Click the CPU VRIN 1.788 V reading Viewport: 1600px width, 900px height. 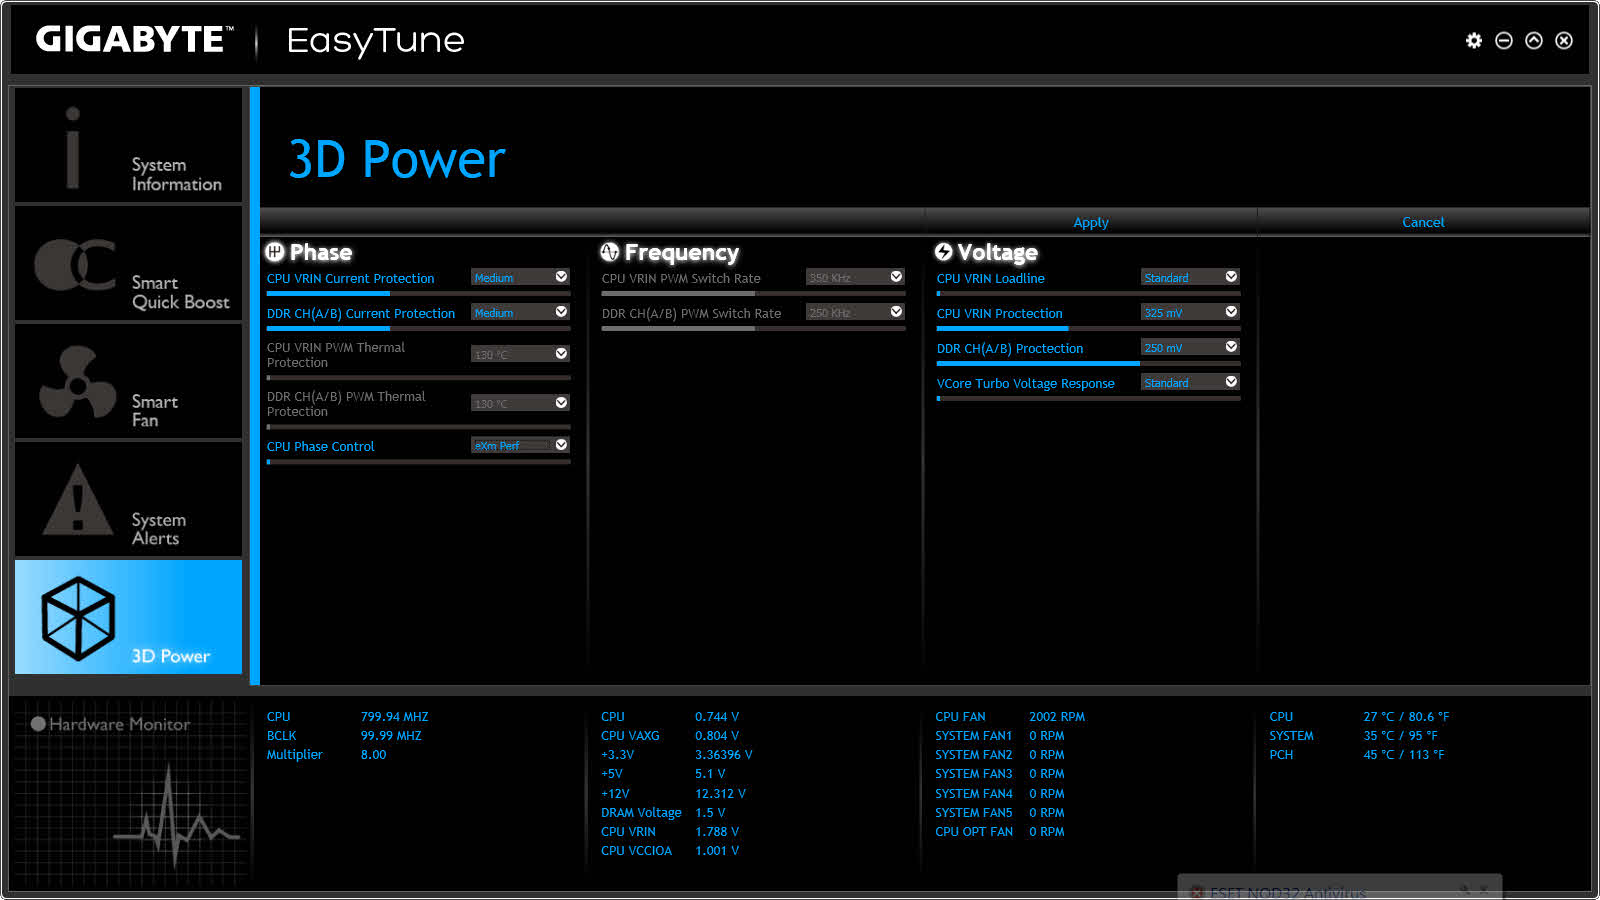tap(717, 832)
